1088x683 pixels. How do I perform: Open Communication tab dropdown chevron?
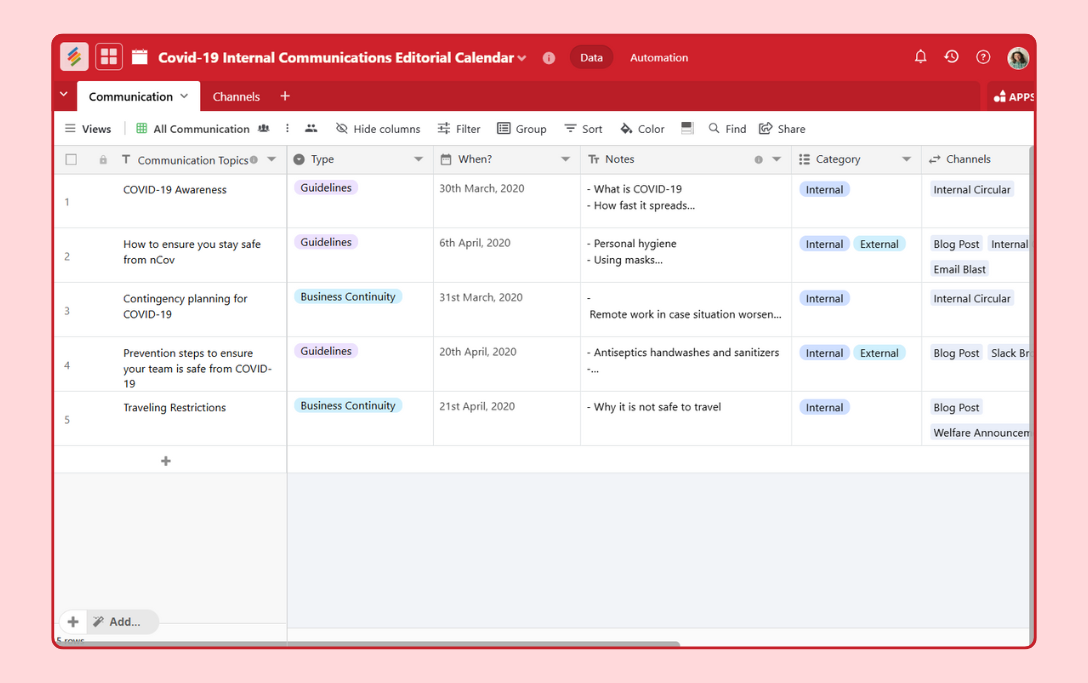click(184, 96)
